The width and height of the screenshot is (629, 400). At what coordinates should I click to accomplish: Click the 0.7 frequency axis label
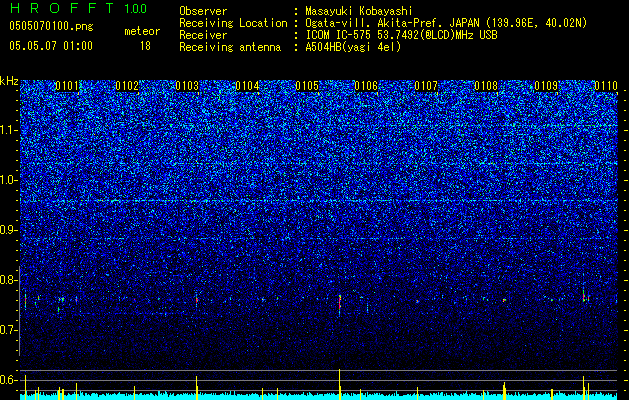pos(9,330)
